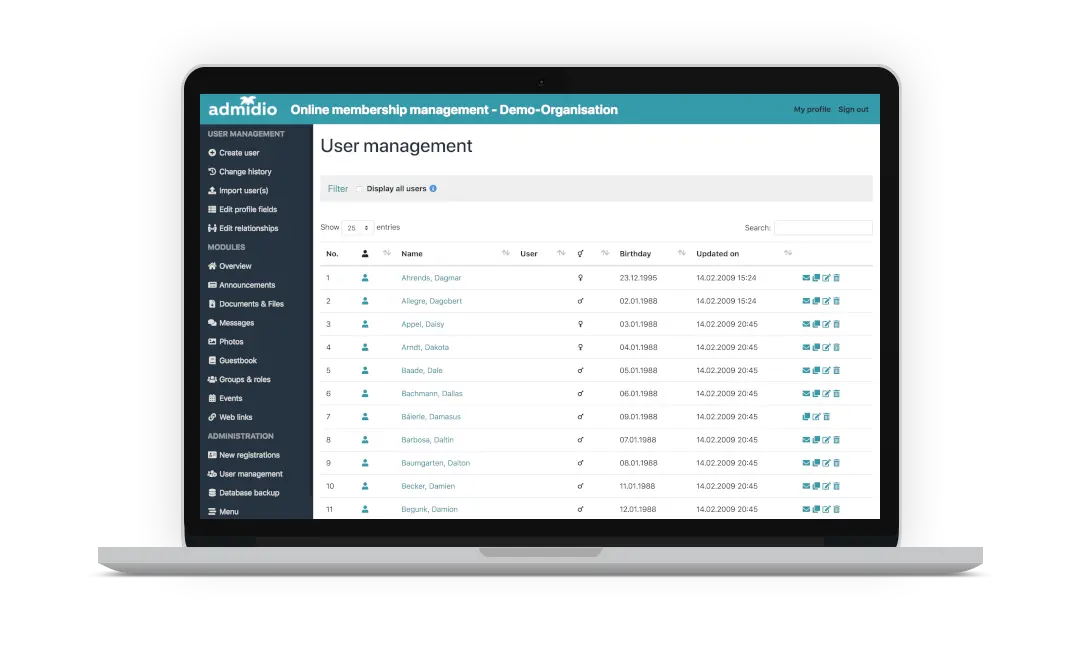Click the copy icon in Baade, Dale row
Image resolution: width=1080 pixels, height=648 pixels.
click(816, 371)
